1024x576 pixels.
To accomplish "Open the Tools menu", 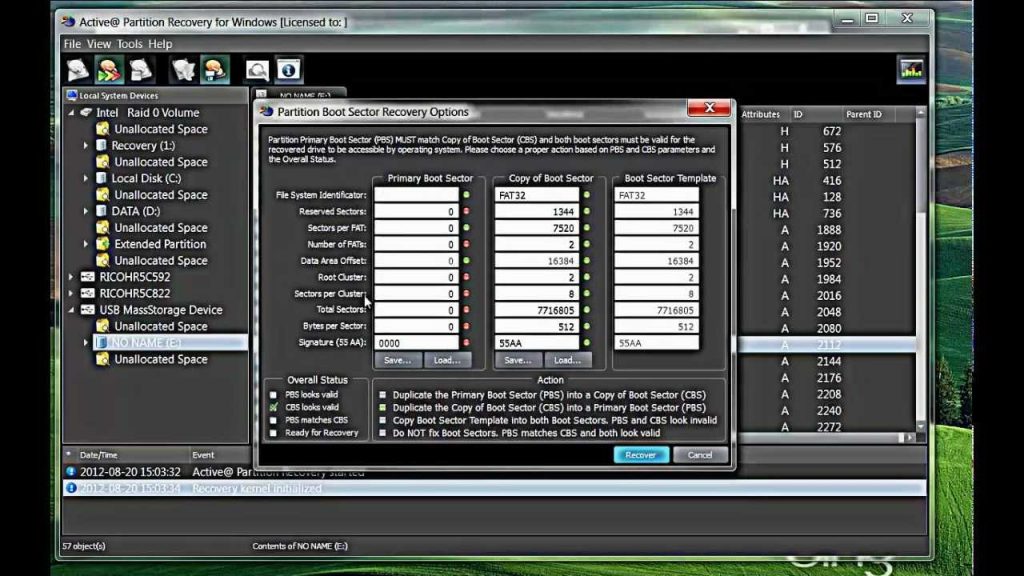I will pos(129,44).
